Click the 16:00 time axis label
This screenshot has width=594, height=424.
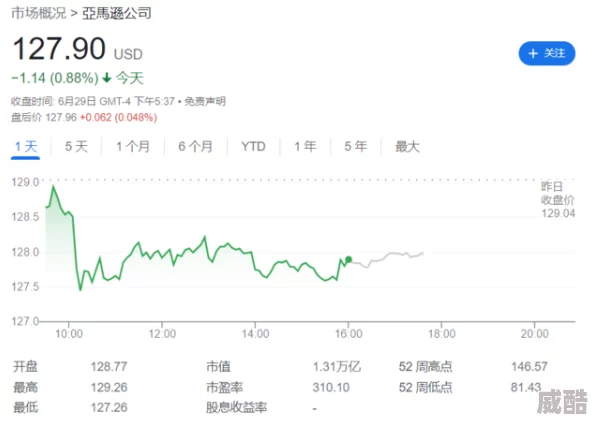[x=349, y=334]
